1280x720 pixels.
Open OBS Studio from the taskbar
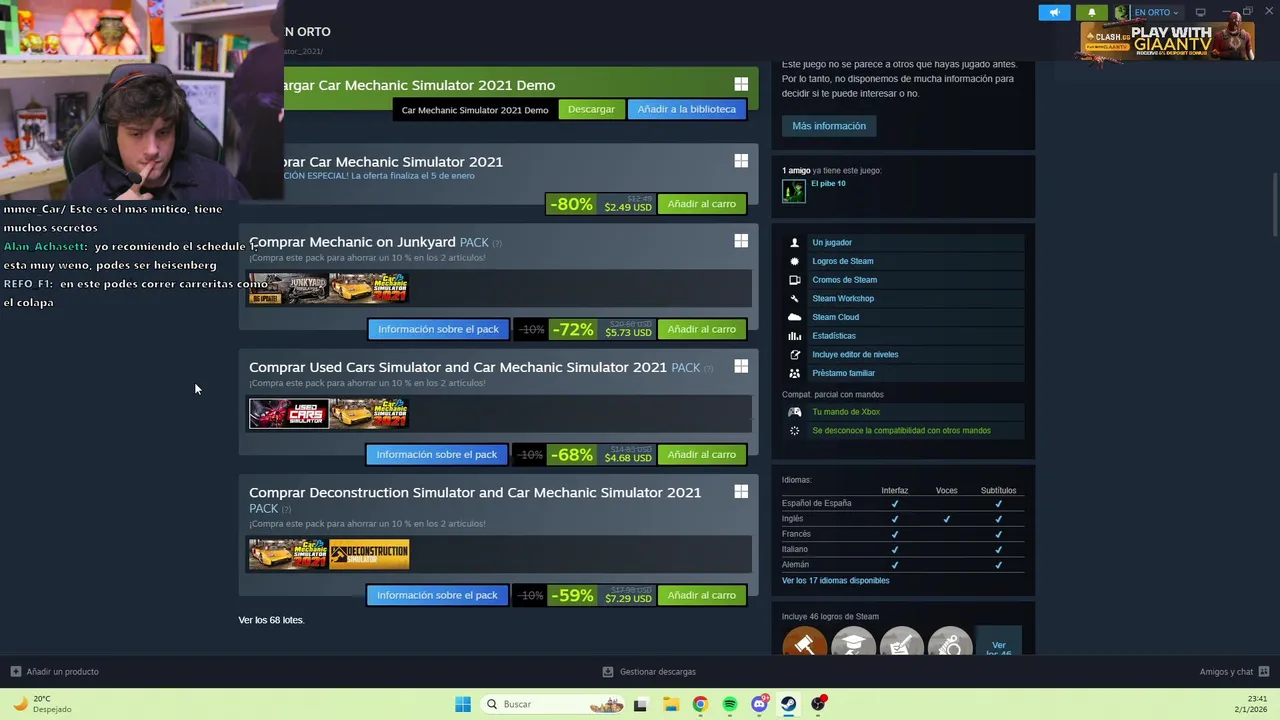(818, 704)
